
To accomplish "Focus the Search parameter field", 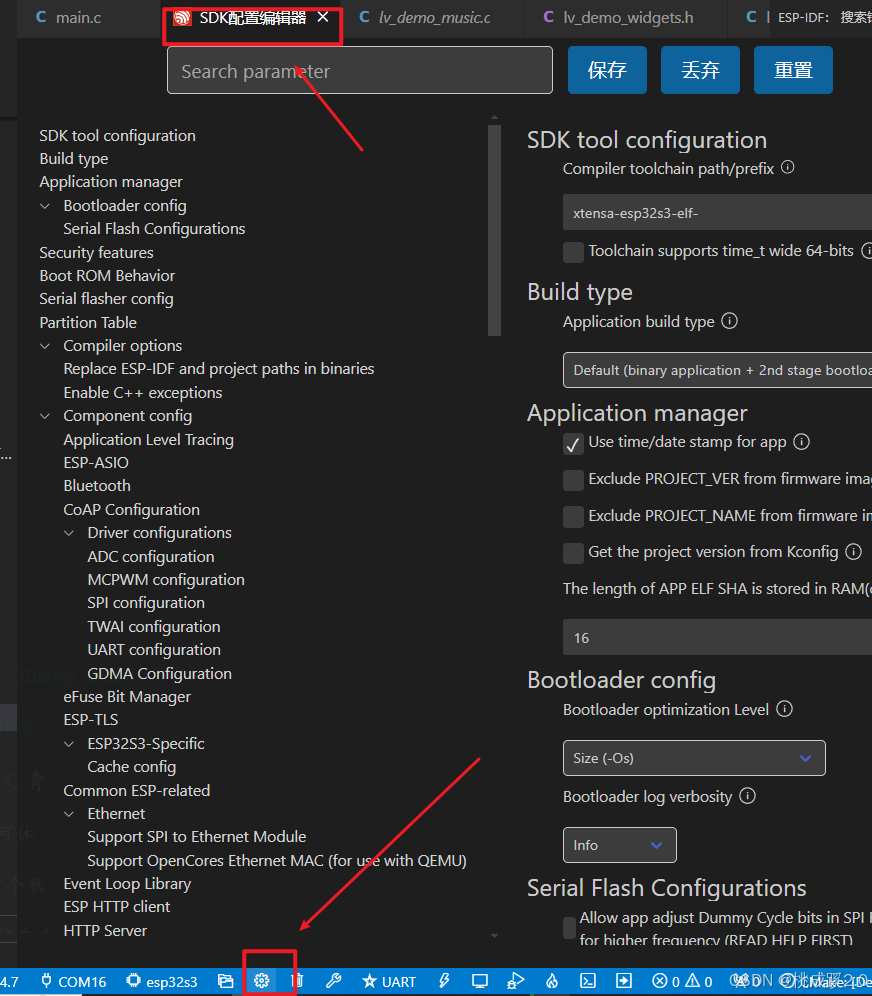I will coord(359,71).
